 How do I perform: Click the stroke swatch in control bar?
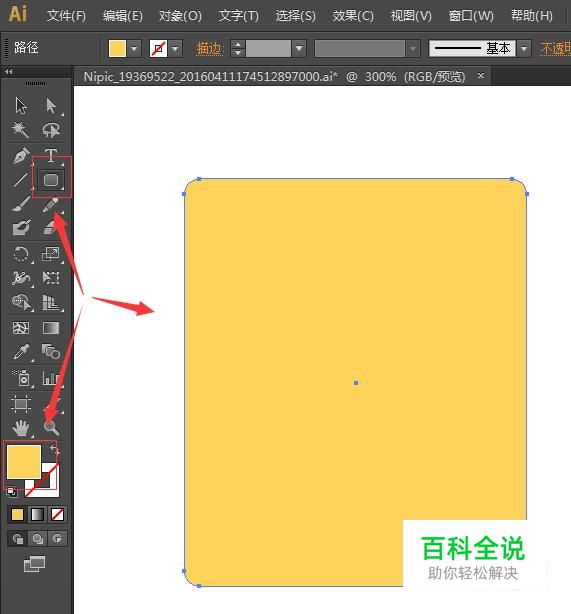click(x=158, y=49)
